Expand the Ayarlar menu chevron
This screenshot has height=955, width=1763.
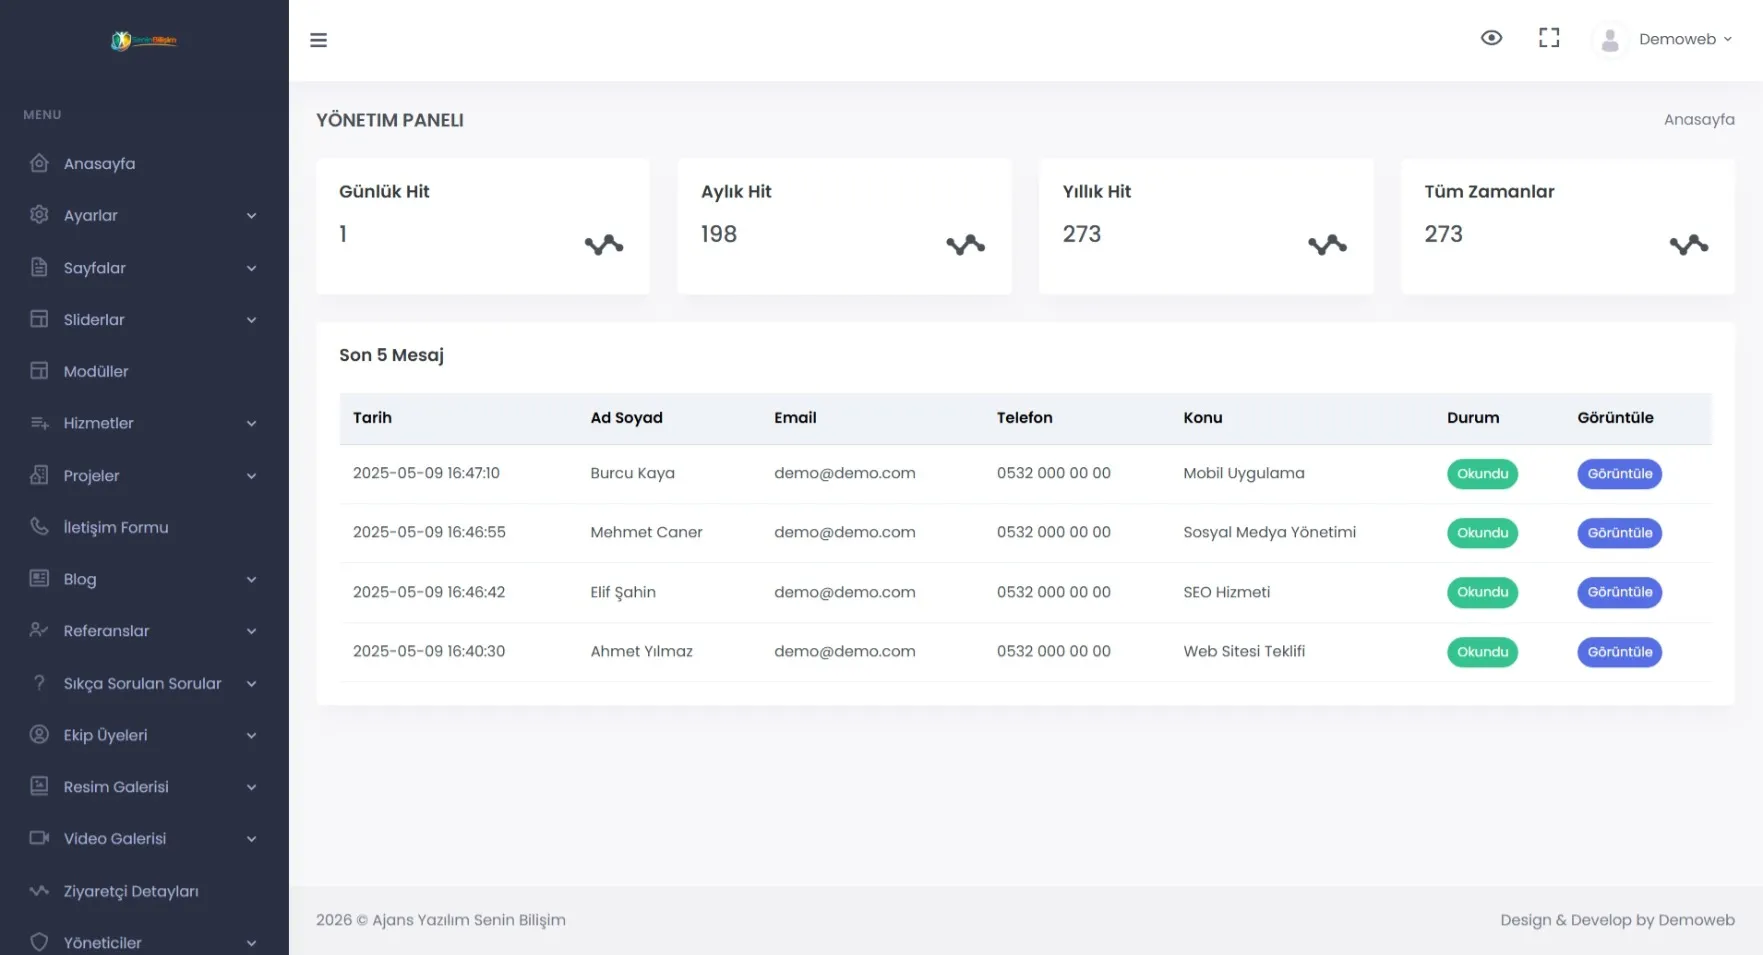click(251, 216)
